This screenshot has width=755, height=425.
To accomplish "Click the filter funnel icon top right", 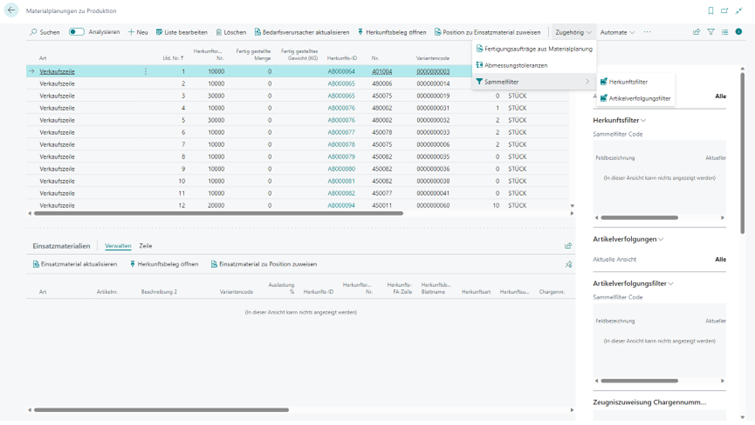I will 711,32.
